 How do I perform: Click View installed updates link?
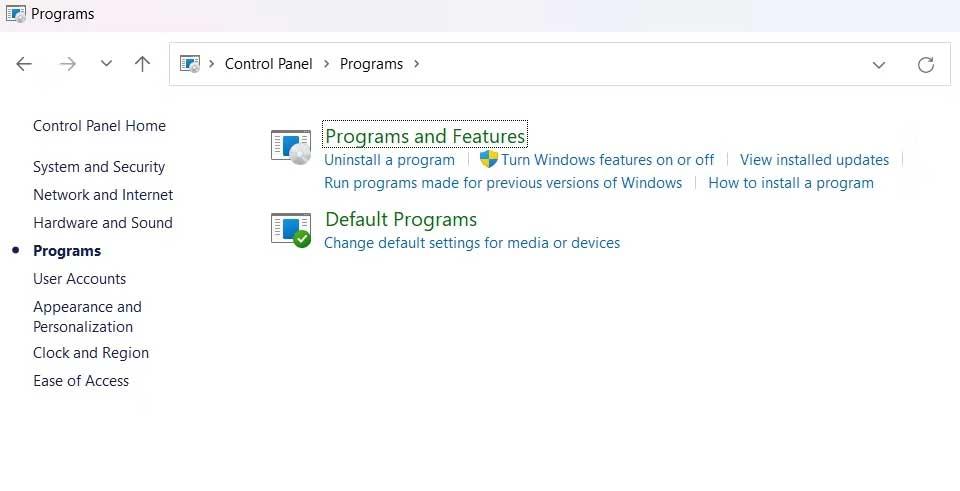tap(814, 160)
